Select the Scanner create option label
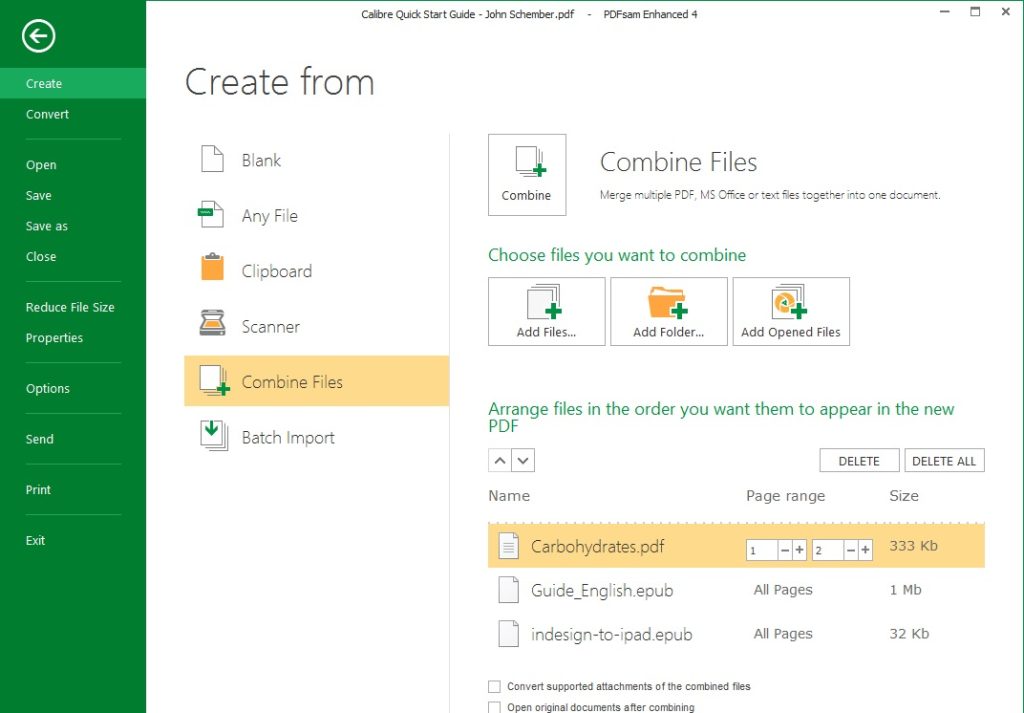The image size is (1024, 713). 271,326
